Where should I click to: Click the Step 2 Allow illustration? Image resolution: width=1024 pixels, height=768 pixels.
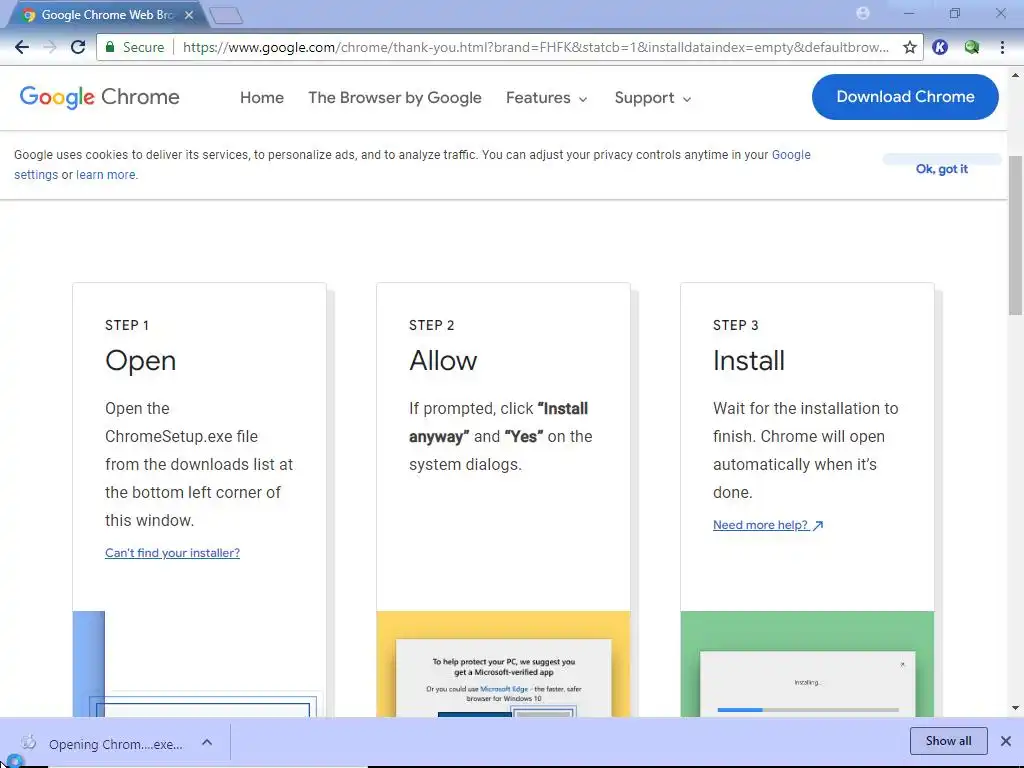504,664
